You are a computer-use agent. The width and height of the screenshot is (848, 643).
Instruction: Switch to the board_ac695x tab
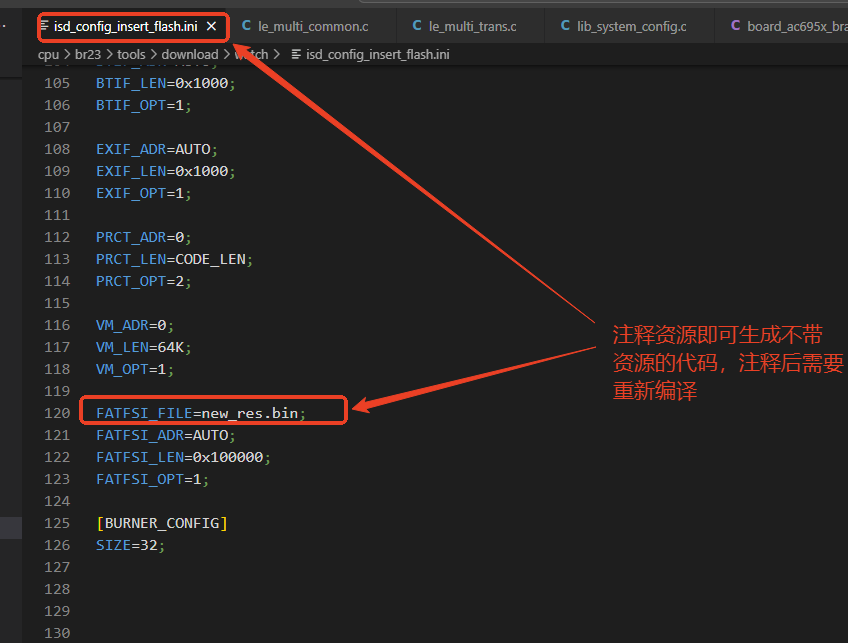click(797, 26)
